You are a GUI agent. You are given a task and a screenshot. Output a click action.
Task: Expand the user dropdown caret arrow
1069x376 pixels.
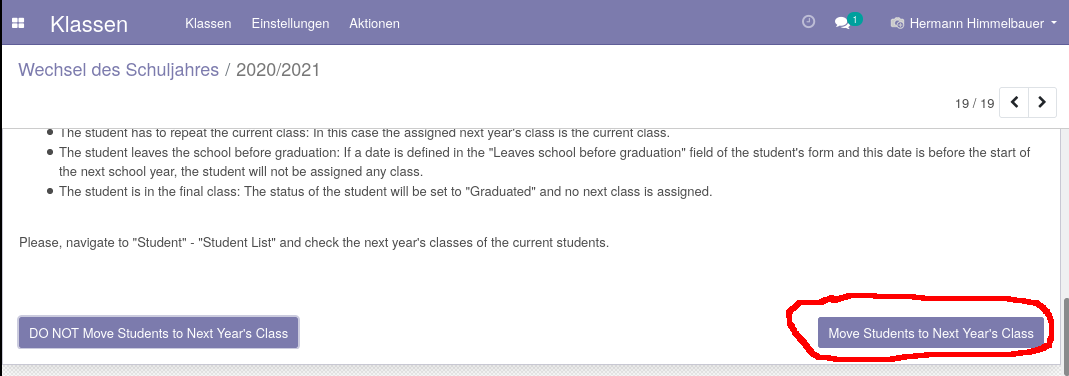(x=1054, y=23)
